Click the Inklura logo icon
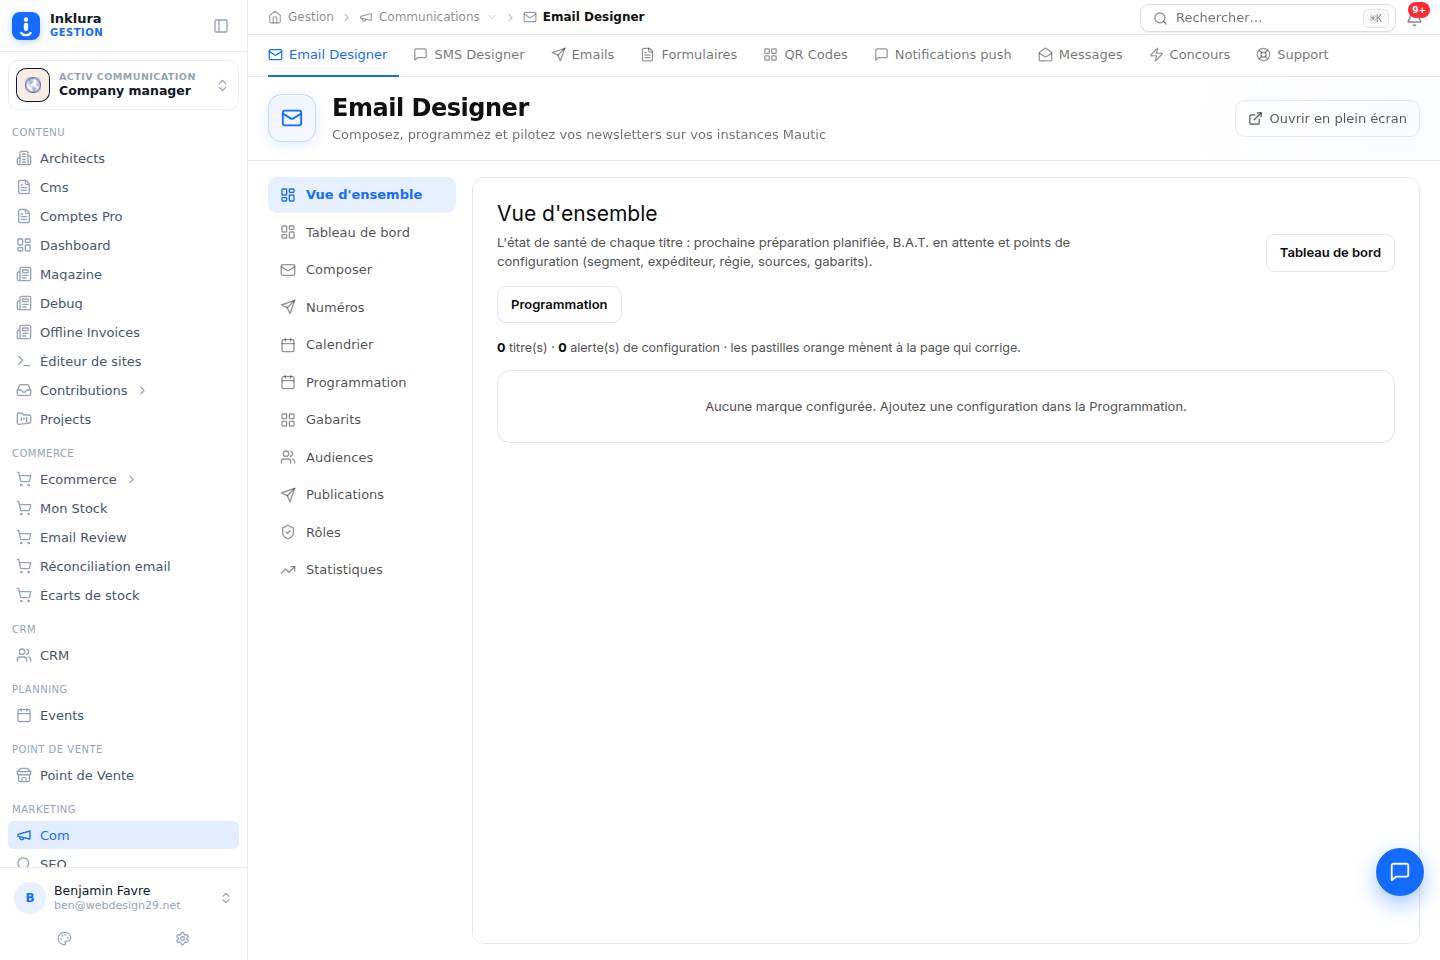 [26, 26]
